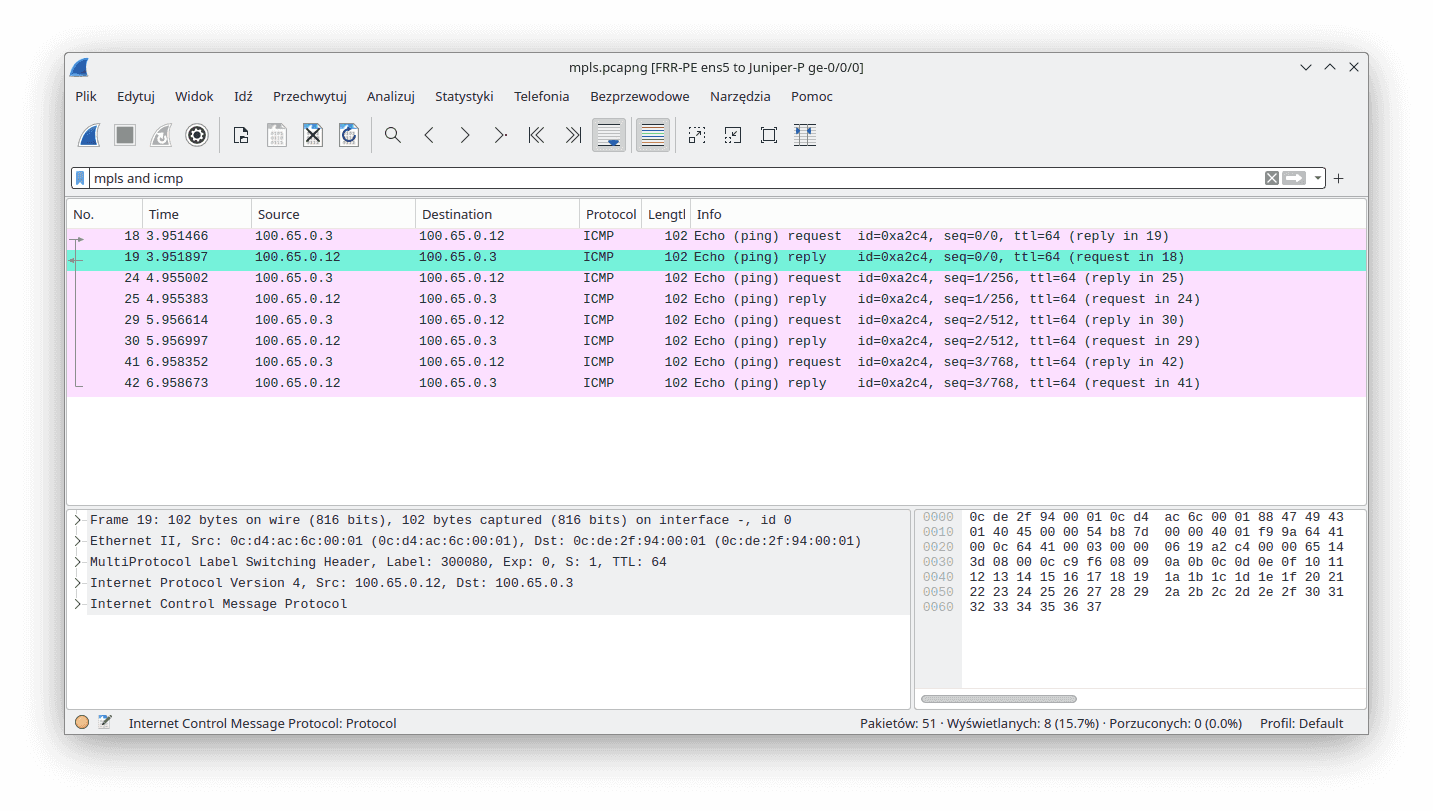This screenshot has width=1433, height=811.
Task: Toggle packet list colorization
Action: (x=652, y=135)
